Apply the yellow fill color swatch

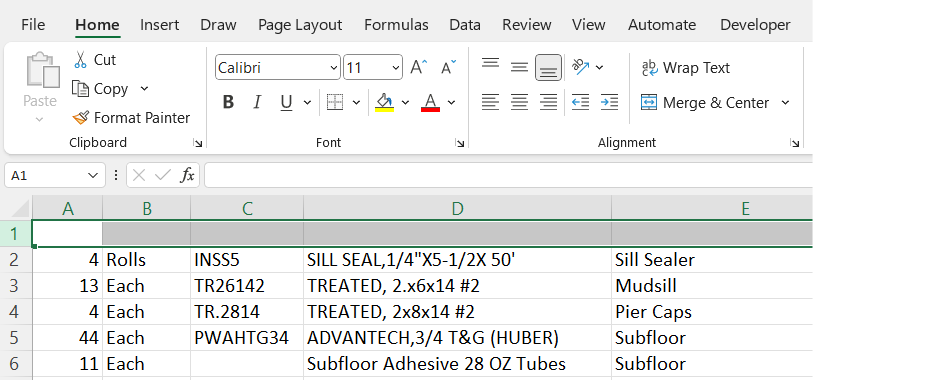coord(384,103)
